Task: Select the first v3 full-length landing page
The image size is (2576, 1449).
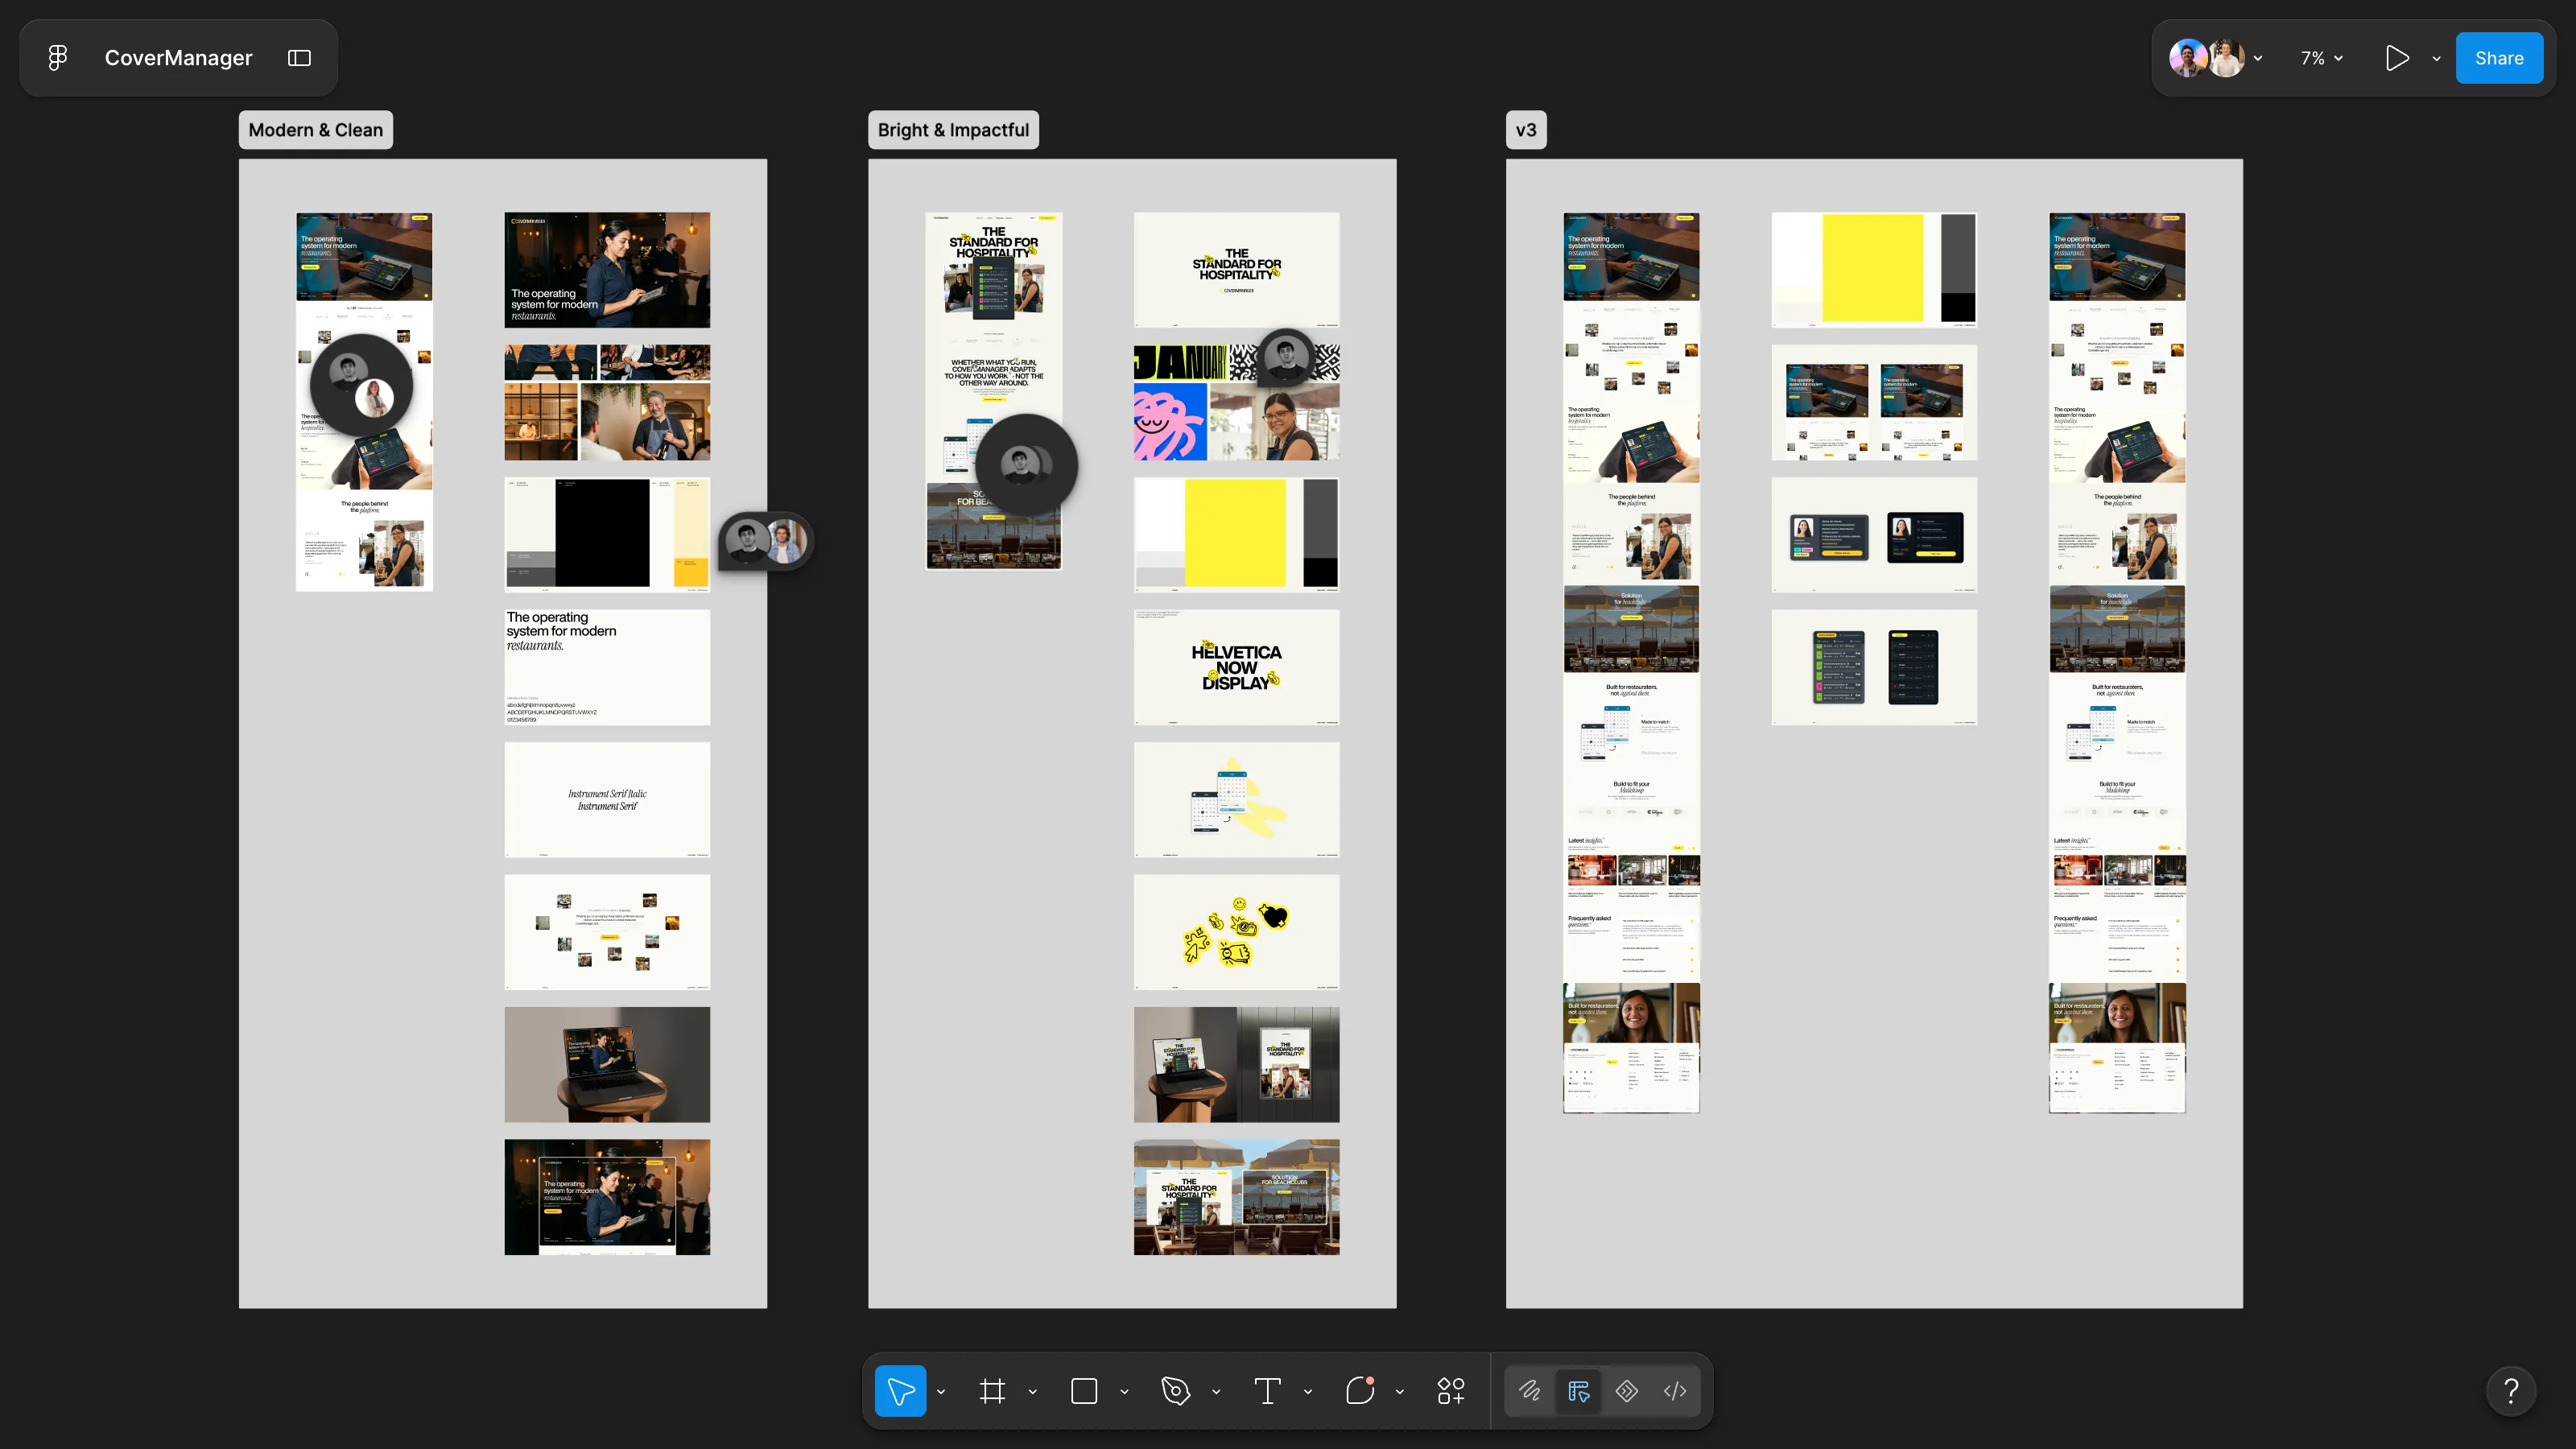Action: (1631, 663)
